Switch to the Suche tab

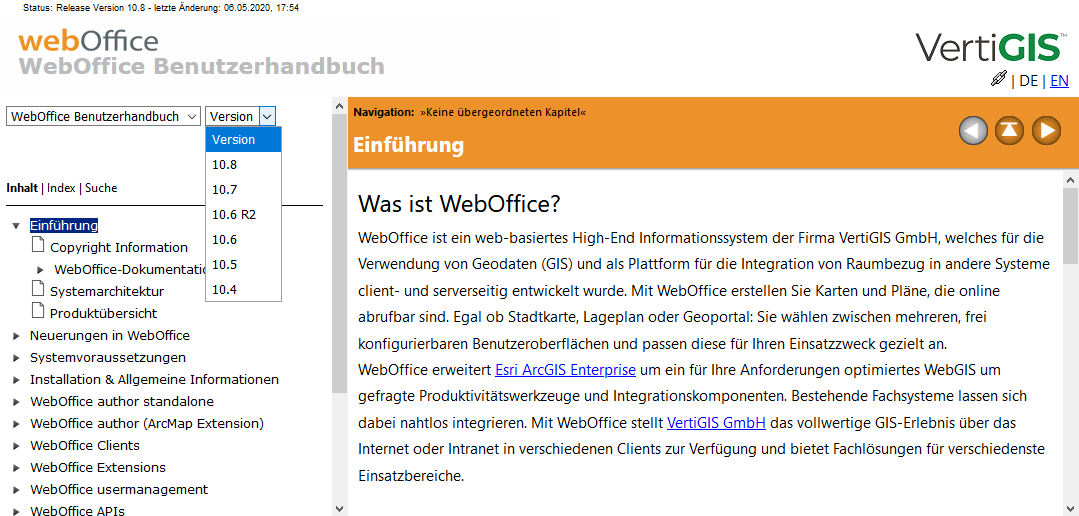101,188
